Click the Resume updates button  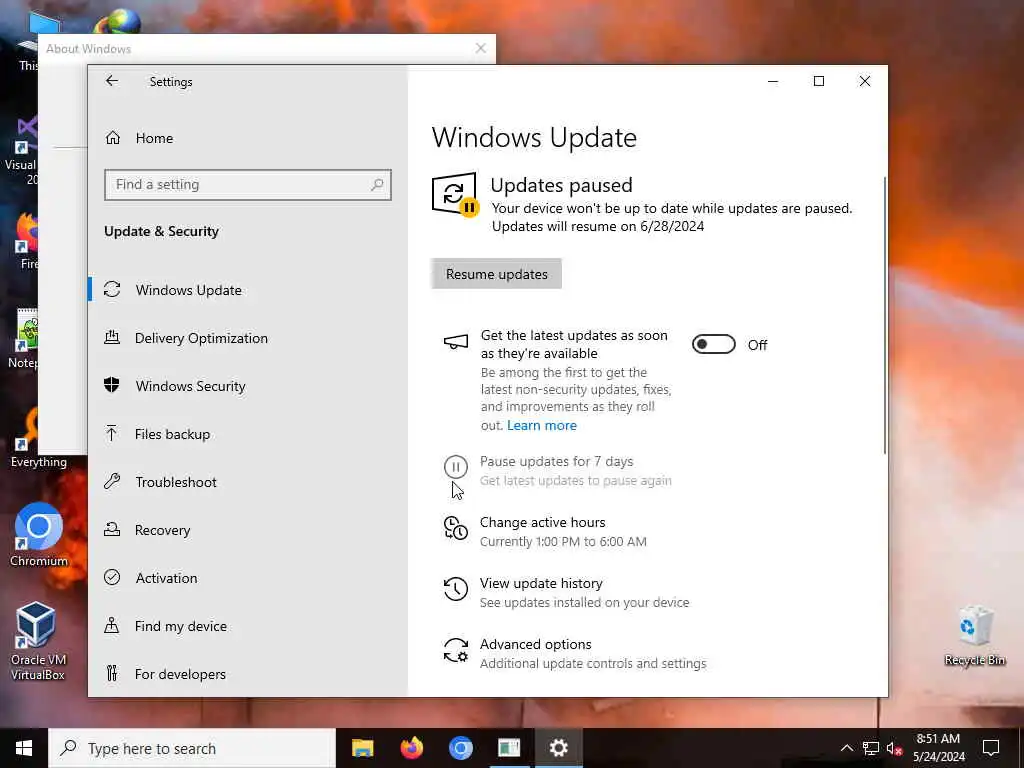496,274
